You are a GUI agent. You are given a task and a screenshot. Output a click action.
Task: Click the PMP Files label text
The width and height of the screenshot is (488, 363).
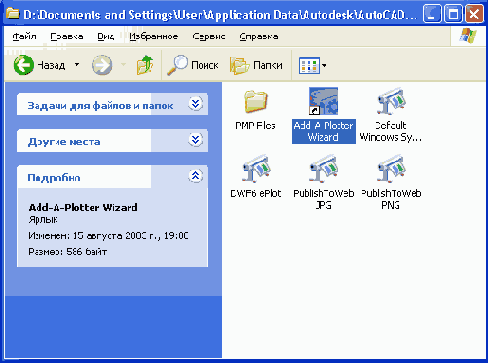click(x=255, y=126)
